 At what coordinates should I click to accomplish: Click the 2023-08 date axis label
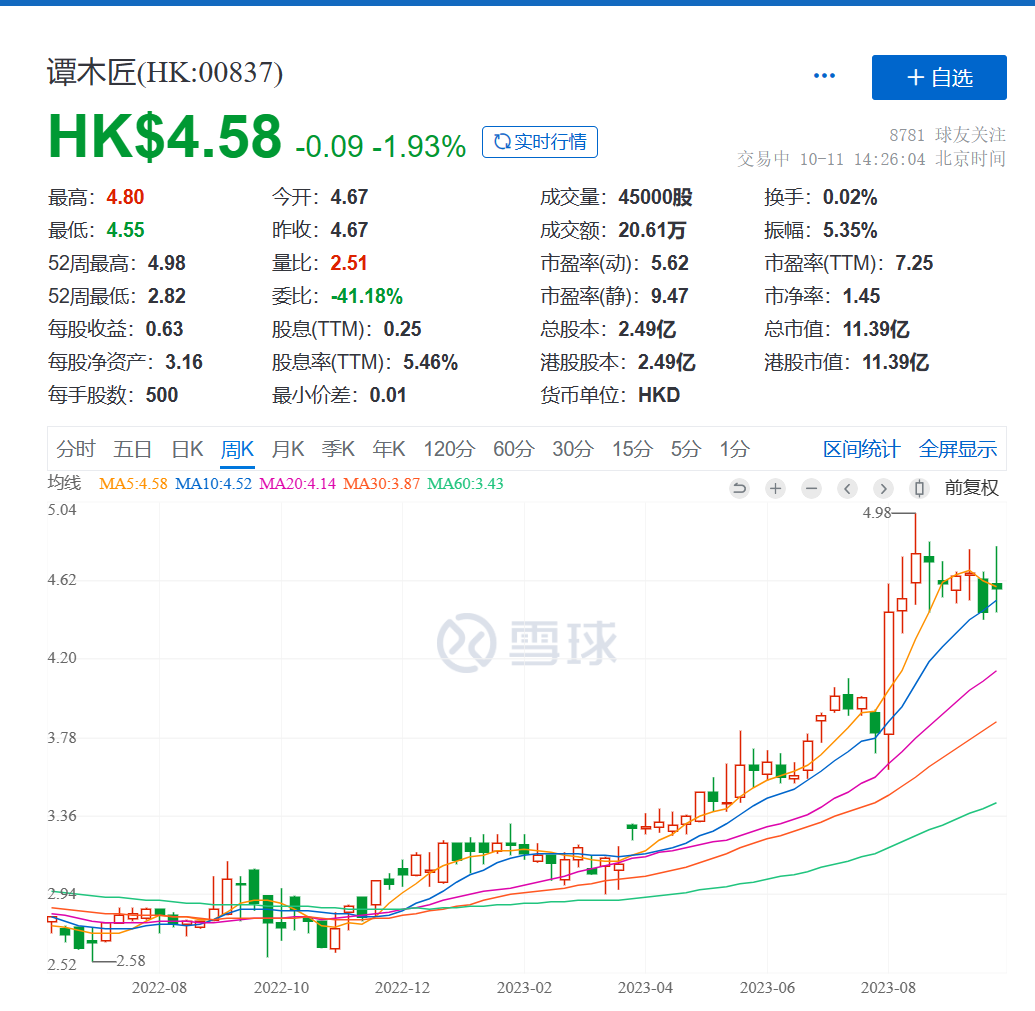click(888, 988)
